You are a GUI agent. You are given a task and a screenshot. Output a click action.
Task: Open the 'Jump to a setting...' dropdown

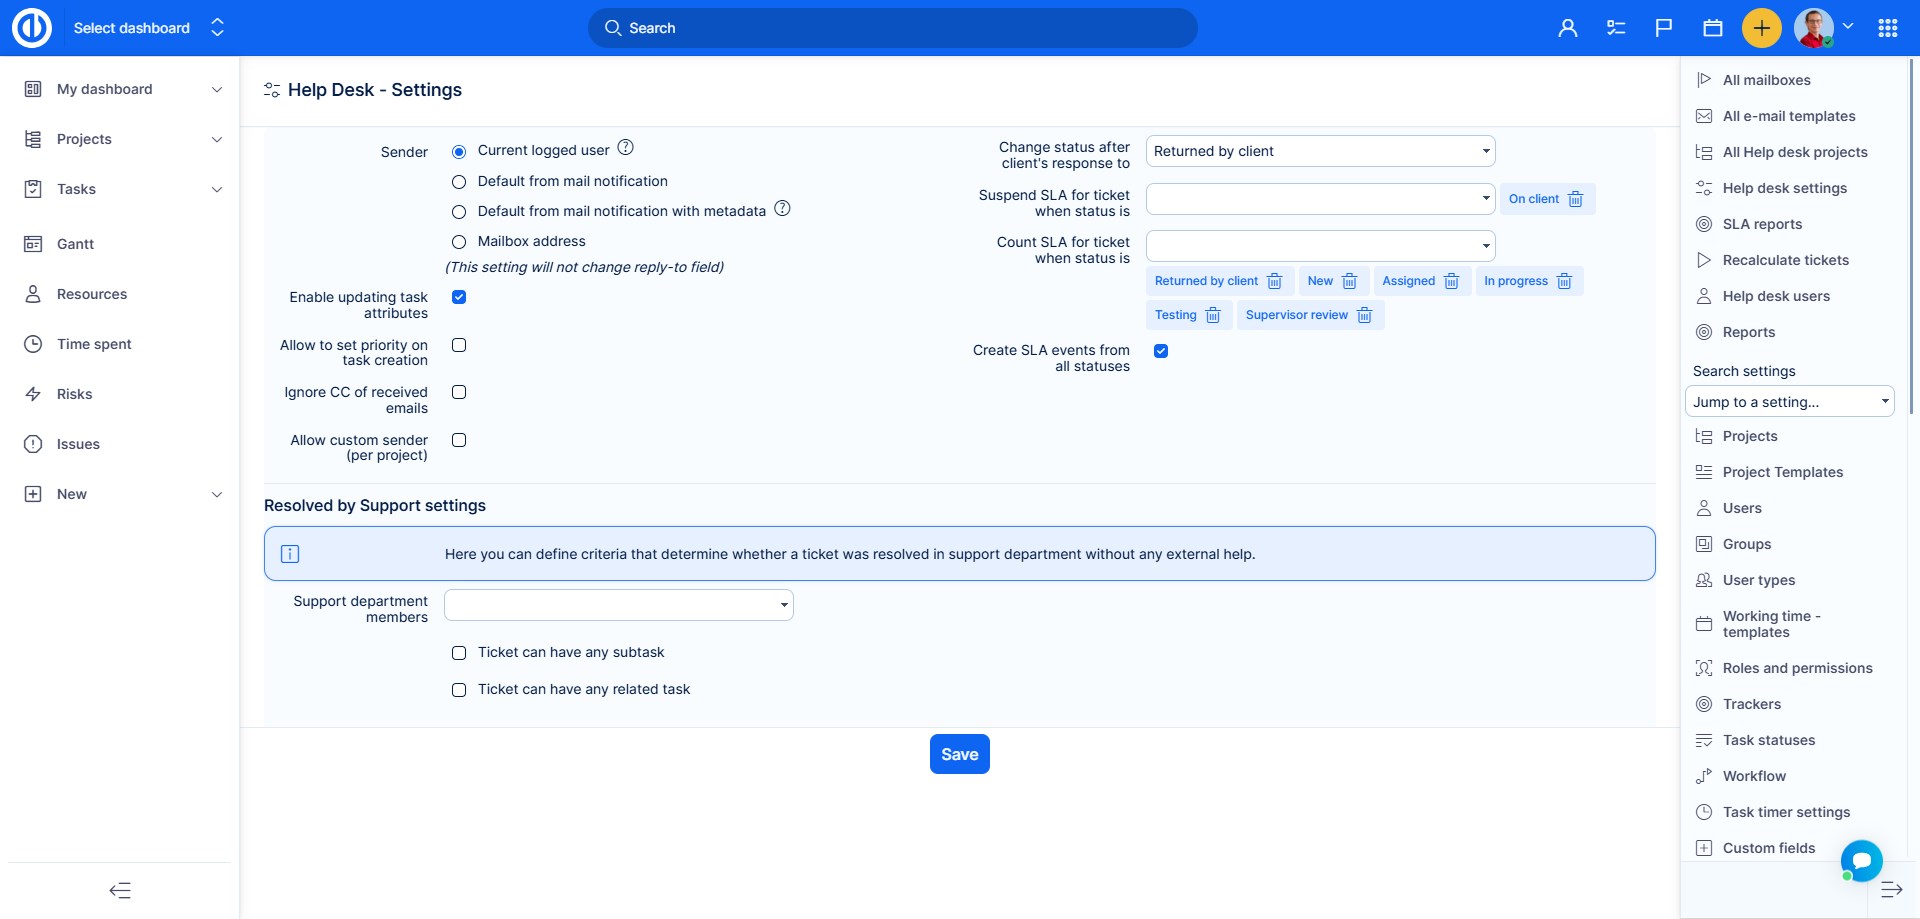(1789, 402)
